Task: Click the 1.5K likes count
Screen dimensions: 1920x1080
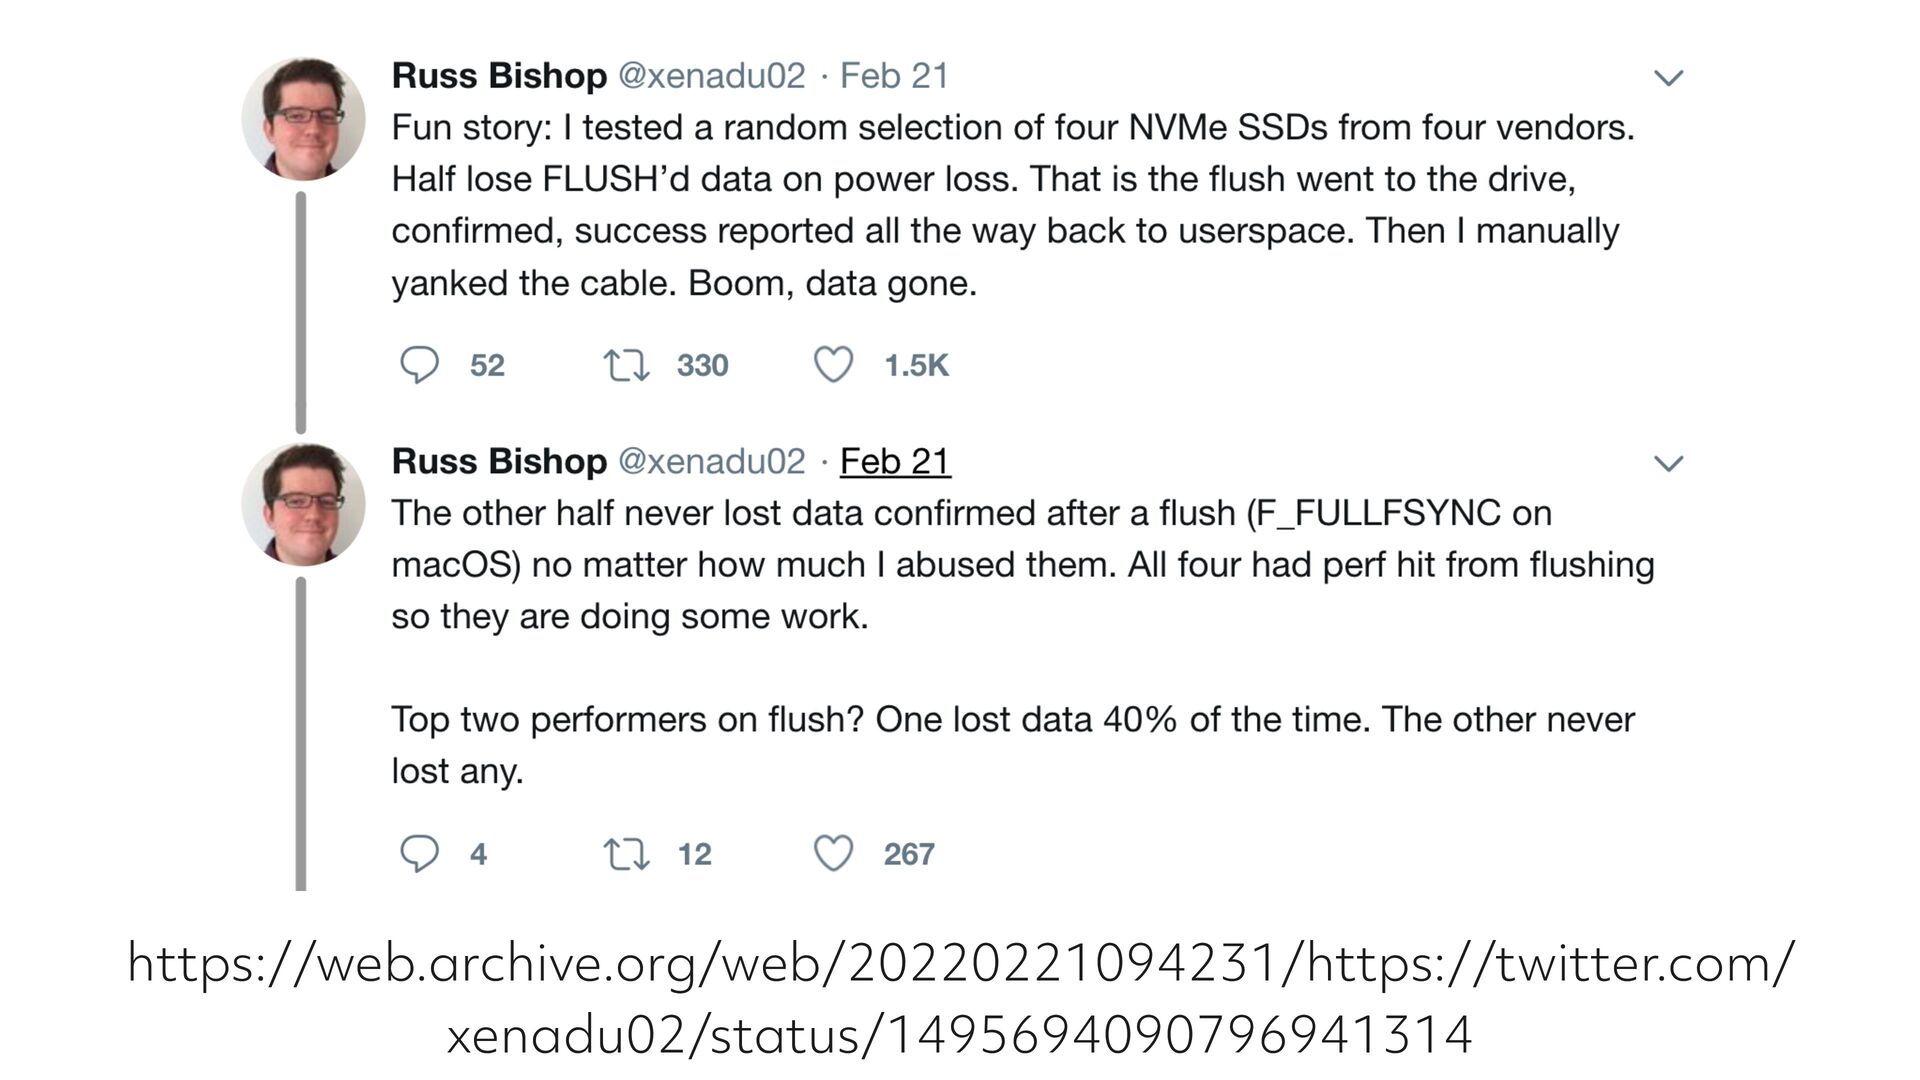Action: 916,366
